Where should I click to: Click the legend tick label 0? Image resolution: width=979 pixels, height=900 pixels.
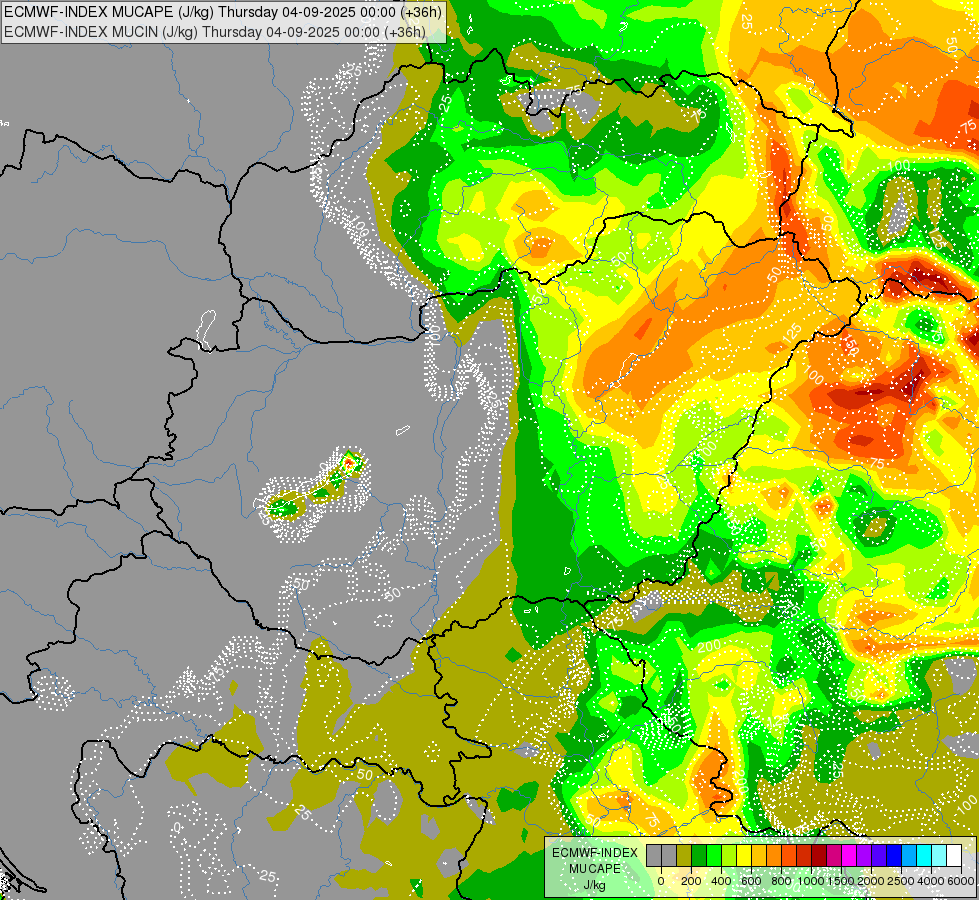point(661,881)
